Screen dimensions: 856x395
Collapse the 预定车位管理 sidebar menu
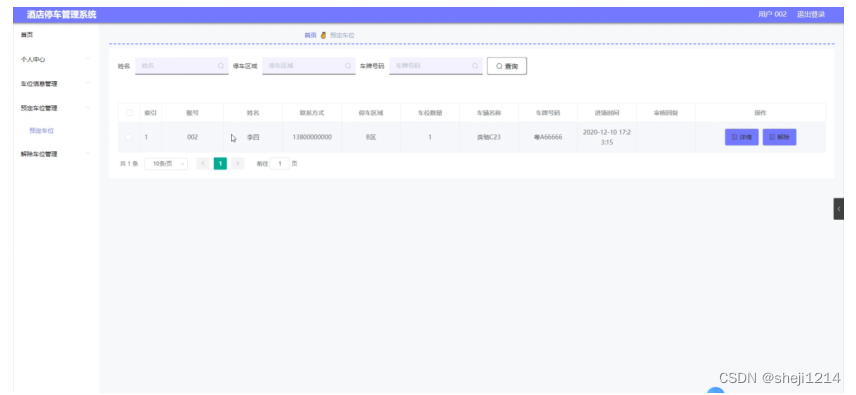56,107
